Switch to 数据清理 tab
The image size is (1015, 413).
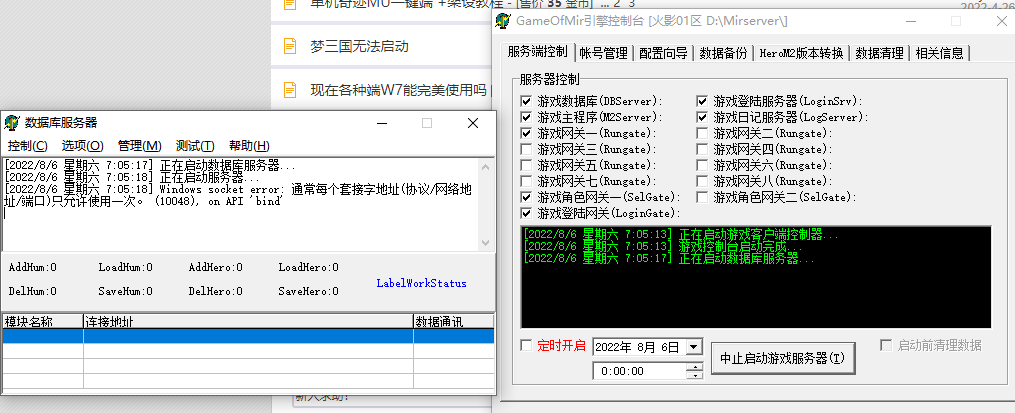click(x=879, y=53)
